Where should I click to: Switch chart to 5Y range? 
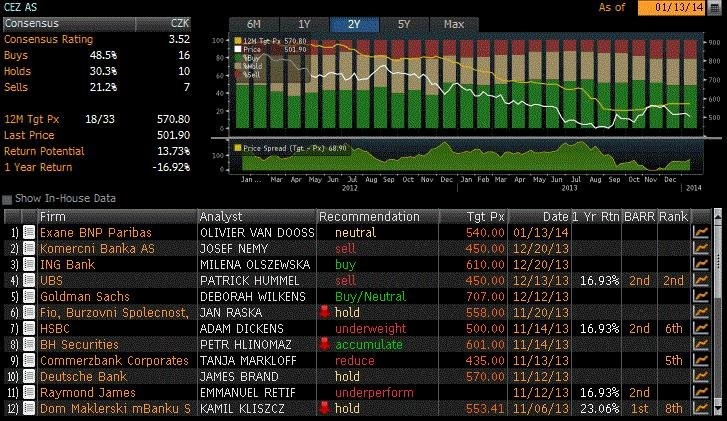pyautogui.click(x=404, y=24)
